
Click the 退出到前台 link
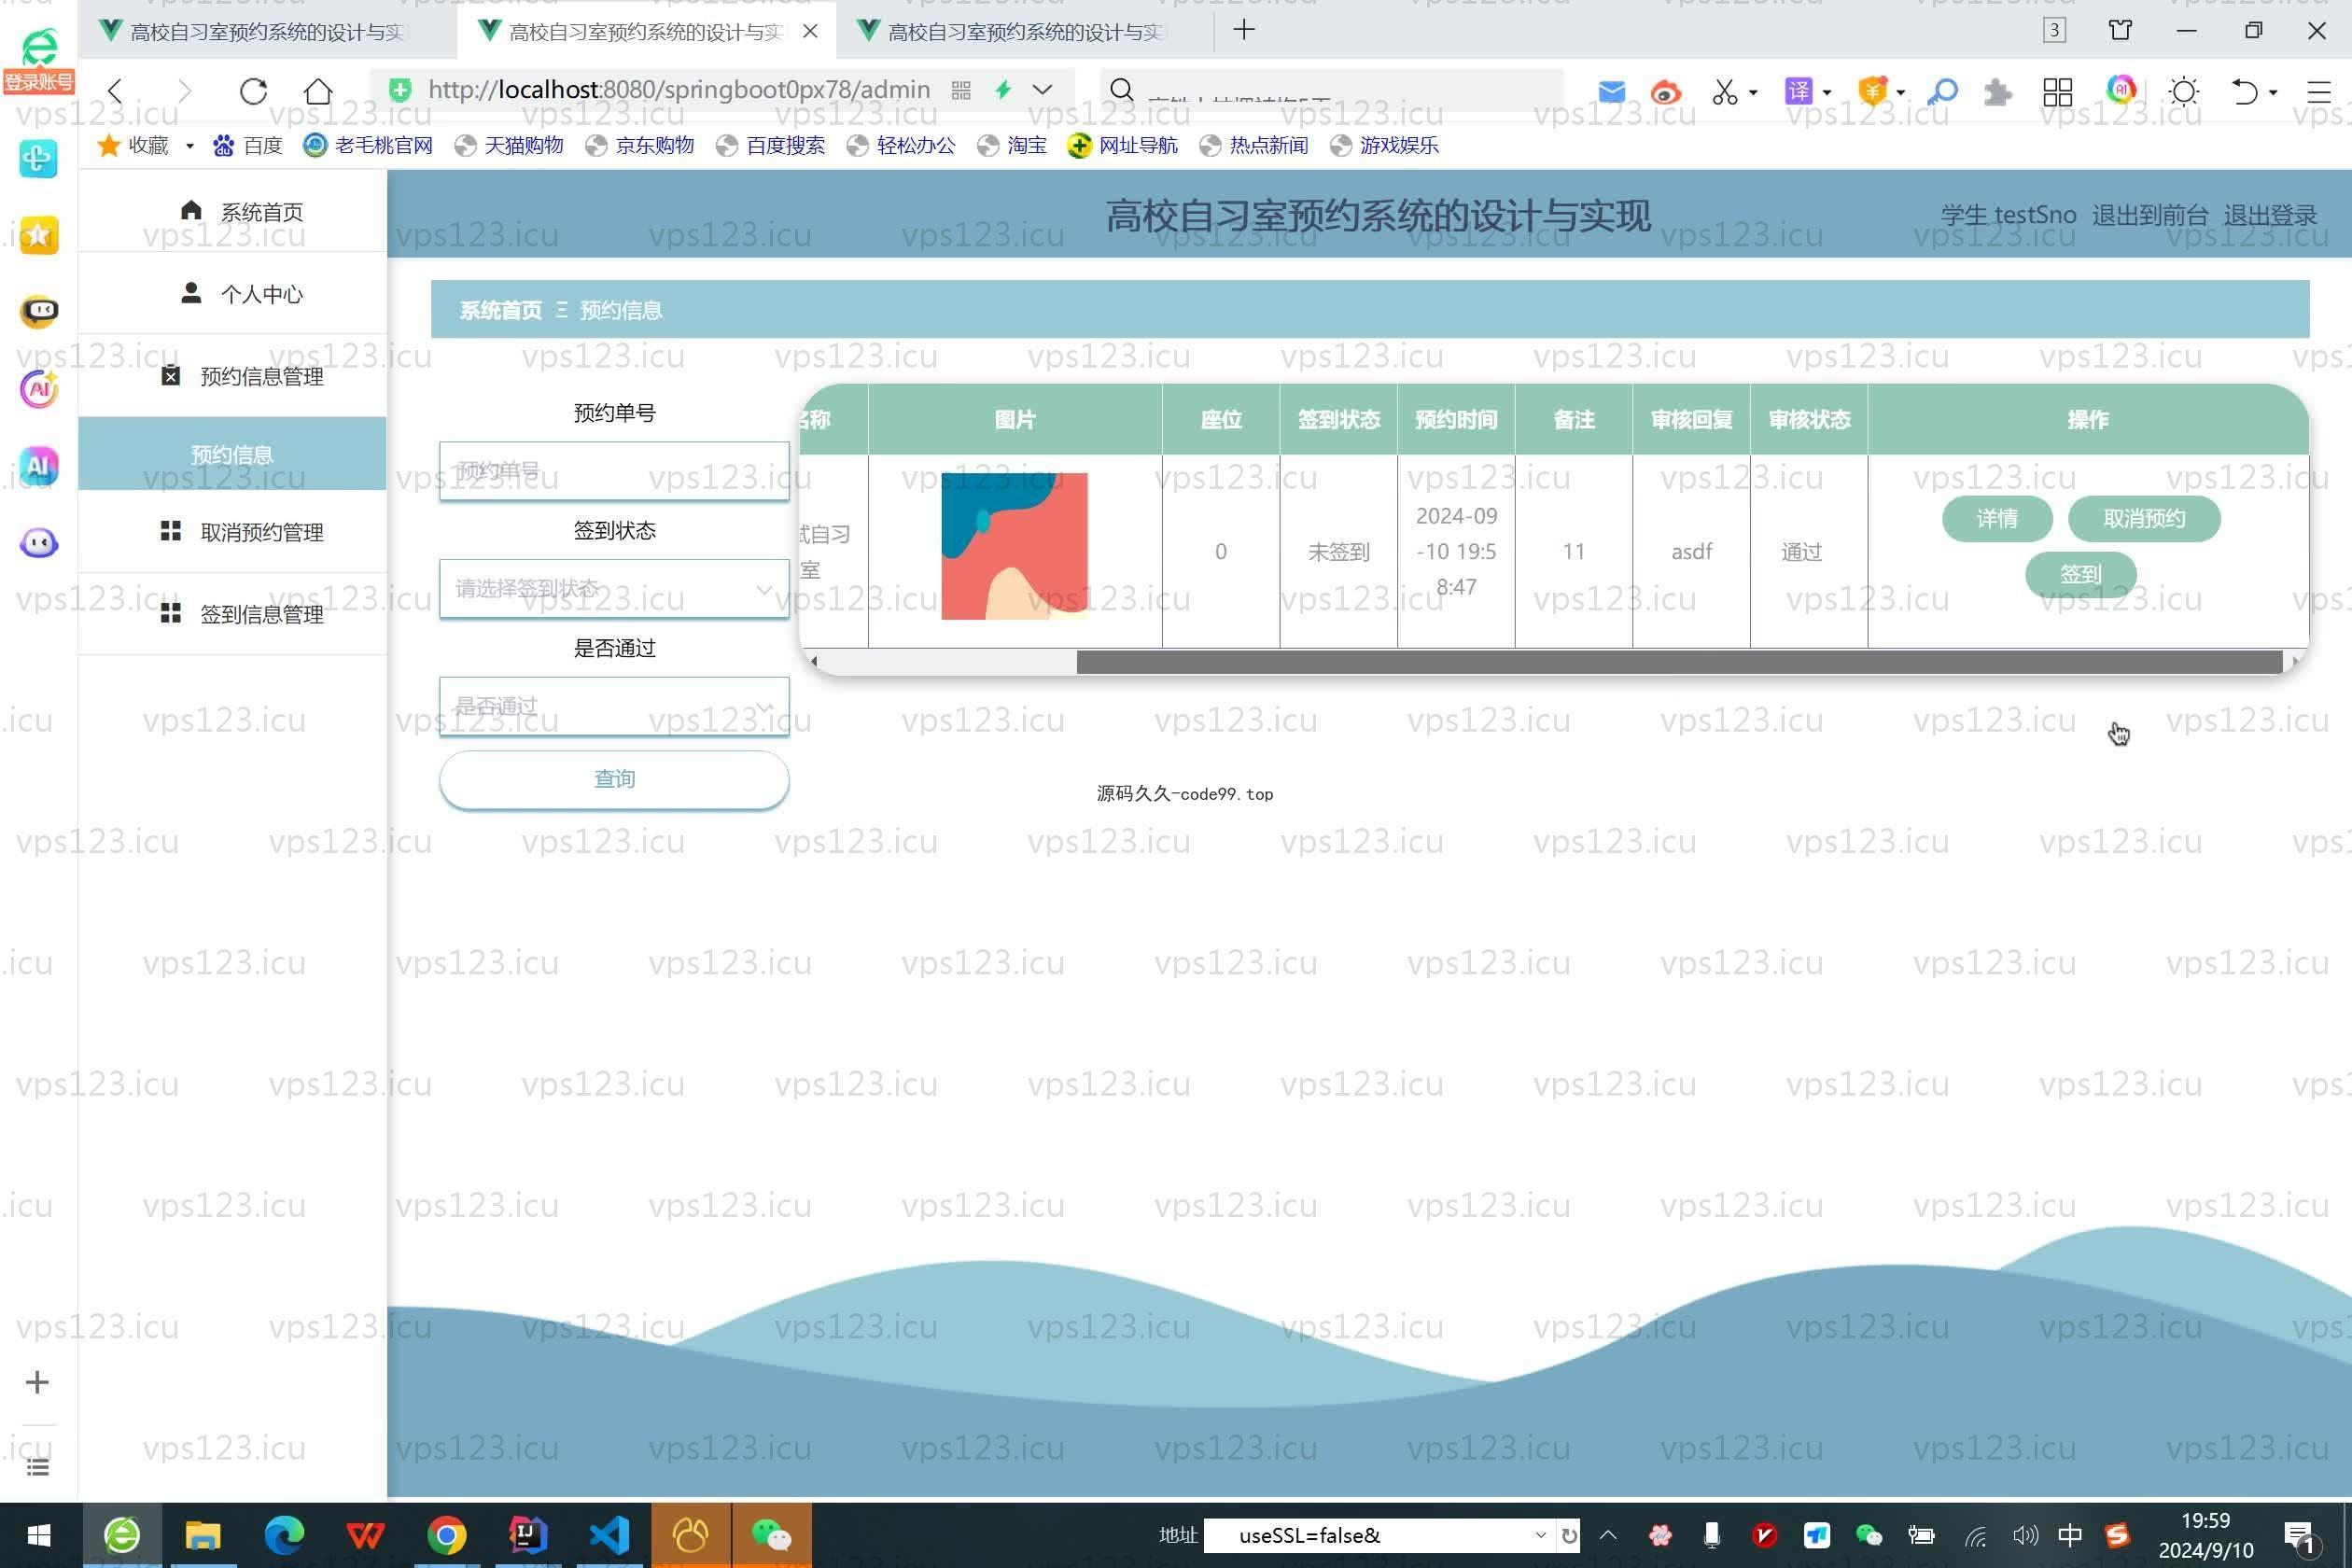coord(2150,215)
